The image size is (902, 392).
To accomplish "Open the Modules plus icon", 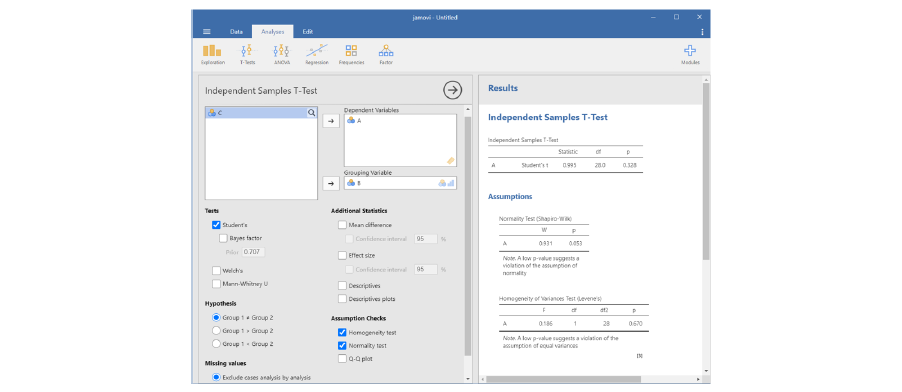I will pos(690,54).
